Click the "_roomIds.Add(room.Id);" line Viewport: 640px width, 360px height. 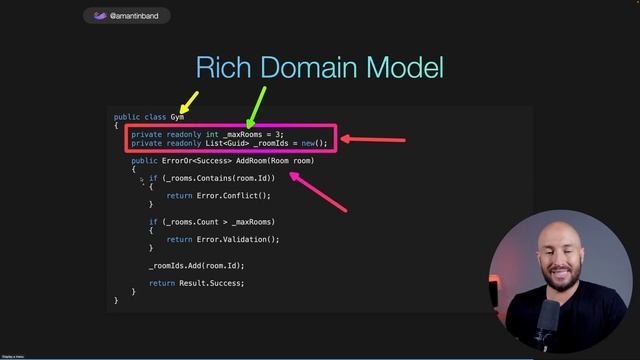pos(197,266)
